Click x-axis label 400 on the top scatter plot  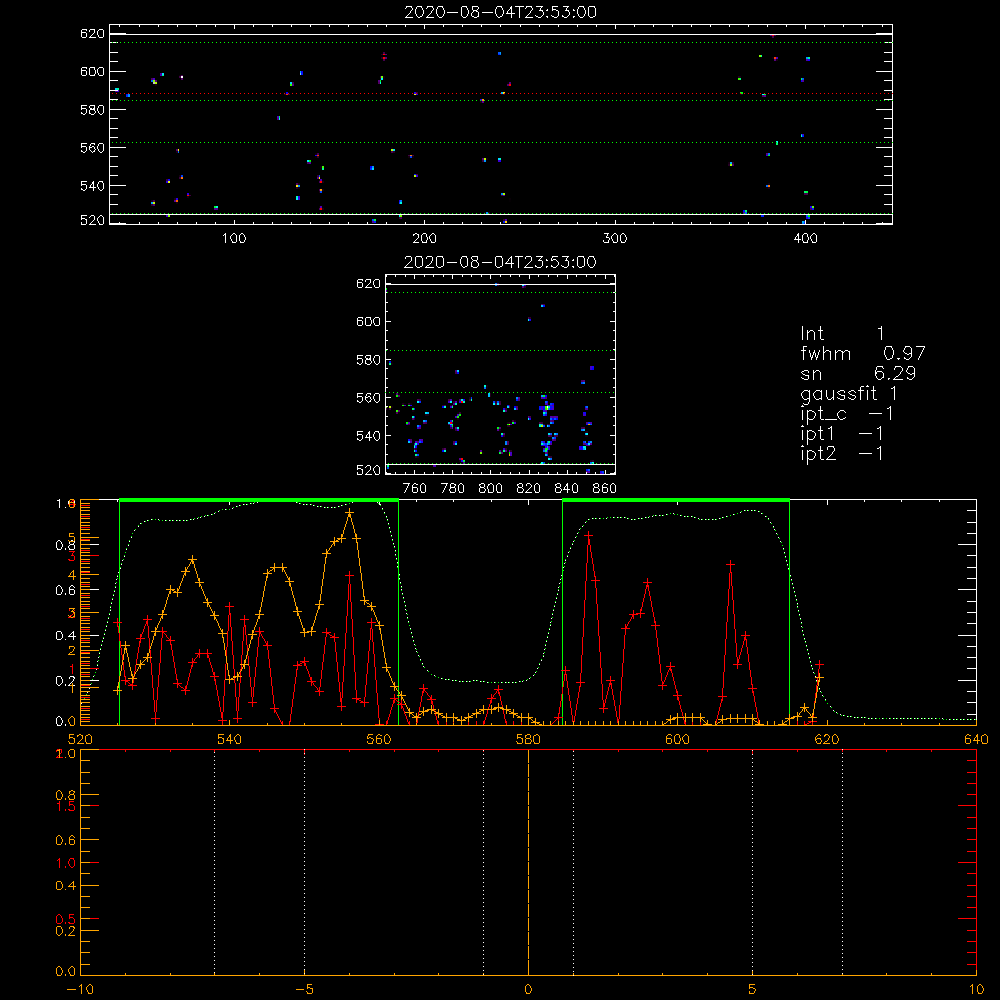pos(805,239)
